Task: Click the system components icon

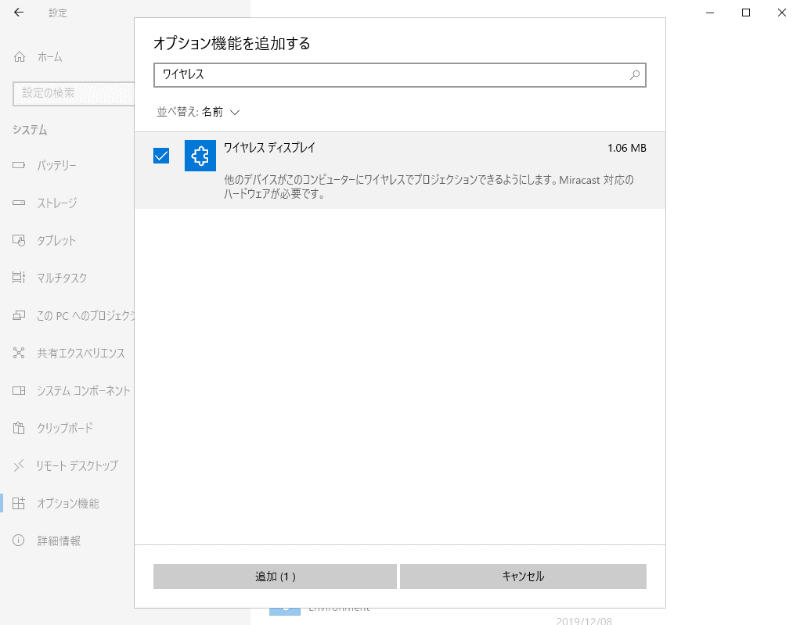Action: tap(19, 390)
